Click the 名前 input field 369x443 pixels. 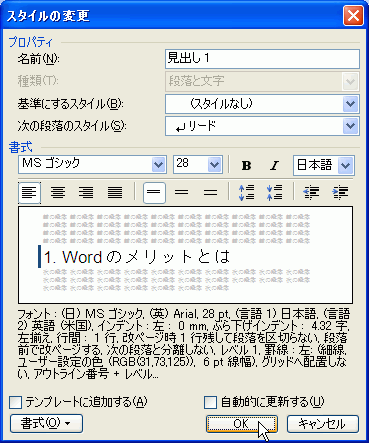(262, 59)
